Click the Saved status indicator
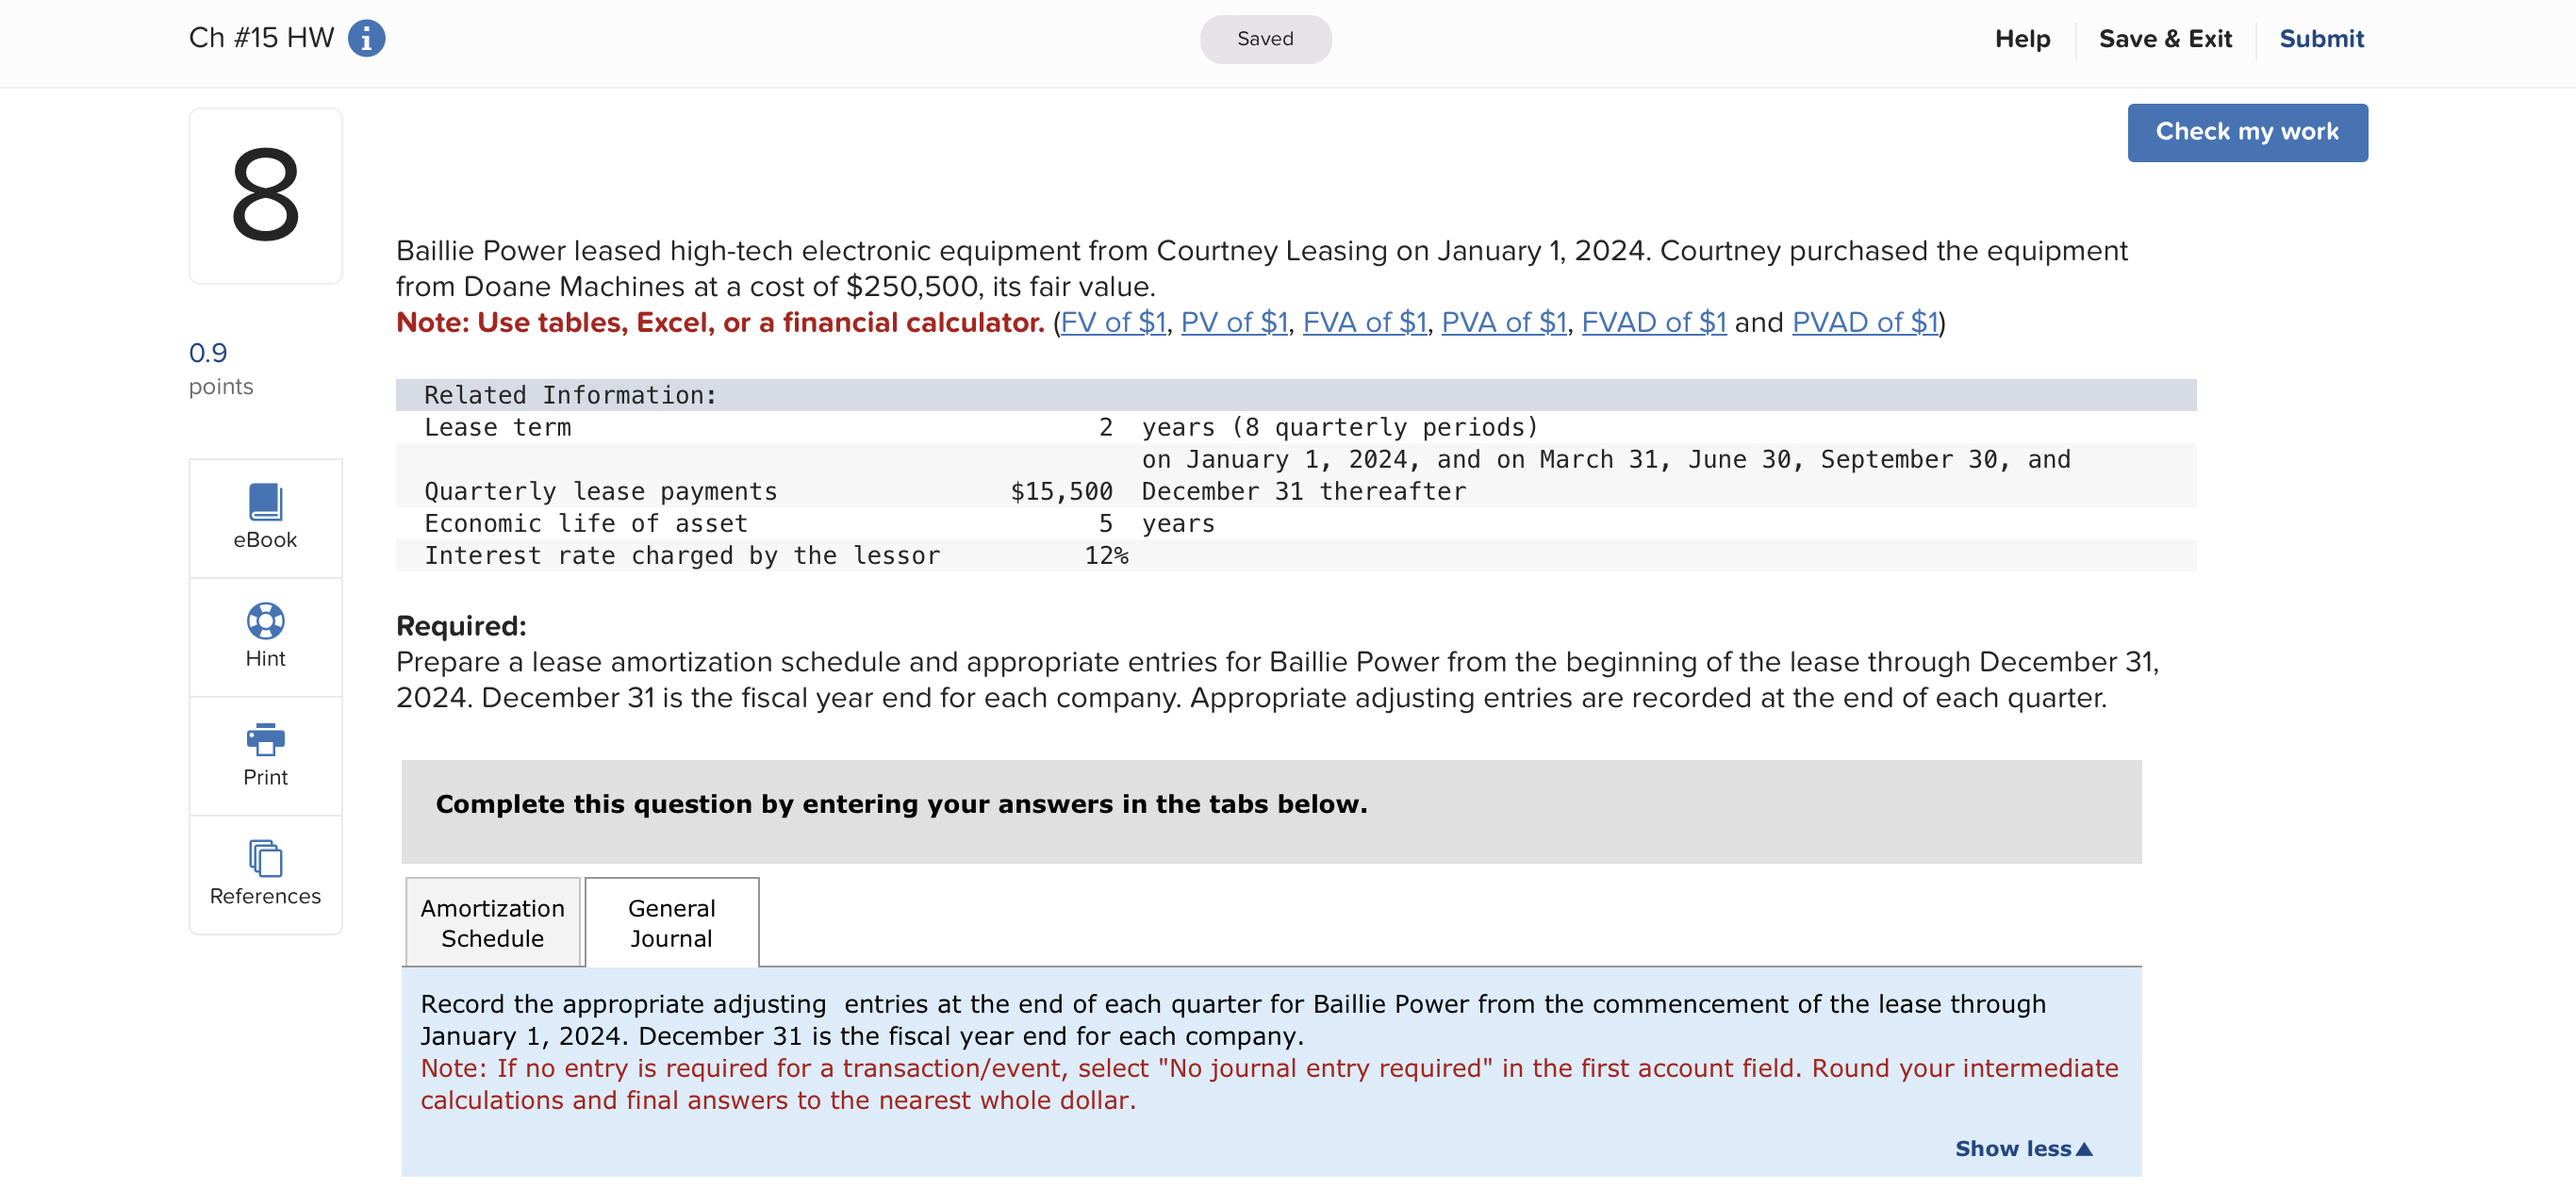The width and height of the screenshot is (2576, 1190). pyautogui.click(x=1264, y=39)
